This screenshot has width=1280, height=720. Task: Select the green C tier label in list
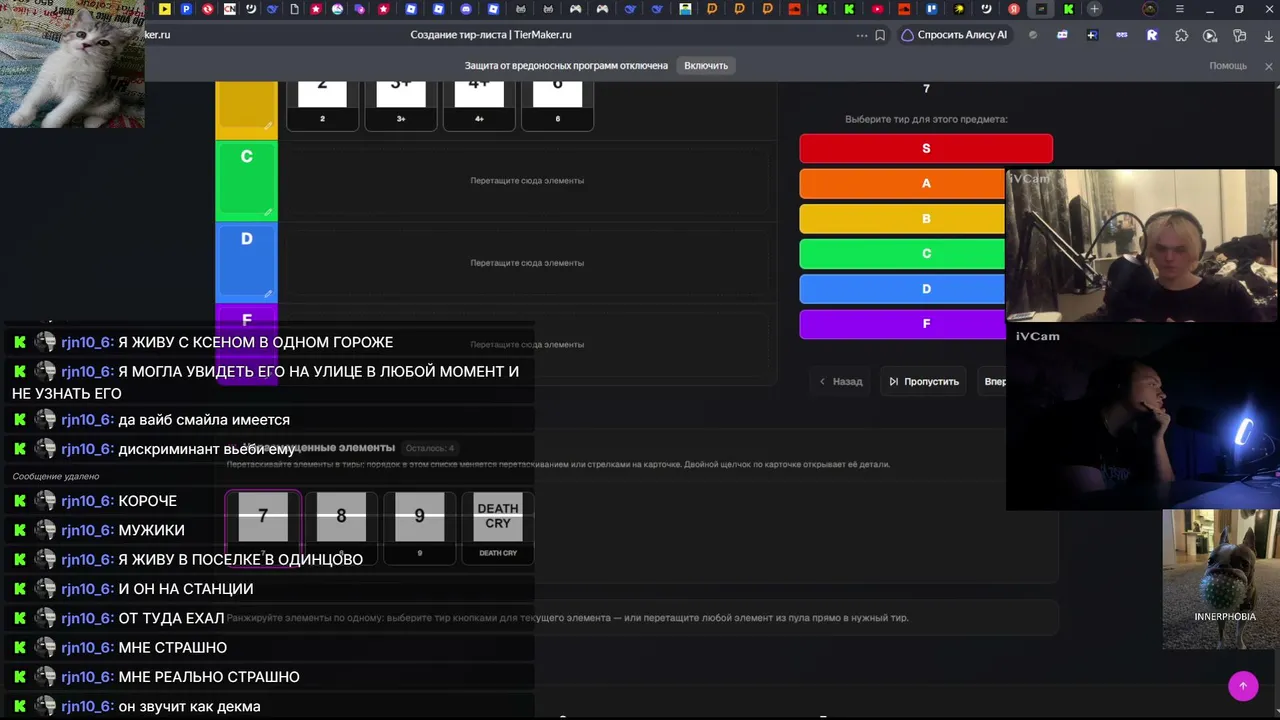[246, 180]
